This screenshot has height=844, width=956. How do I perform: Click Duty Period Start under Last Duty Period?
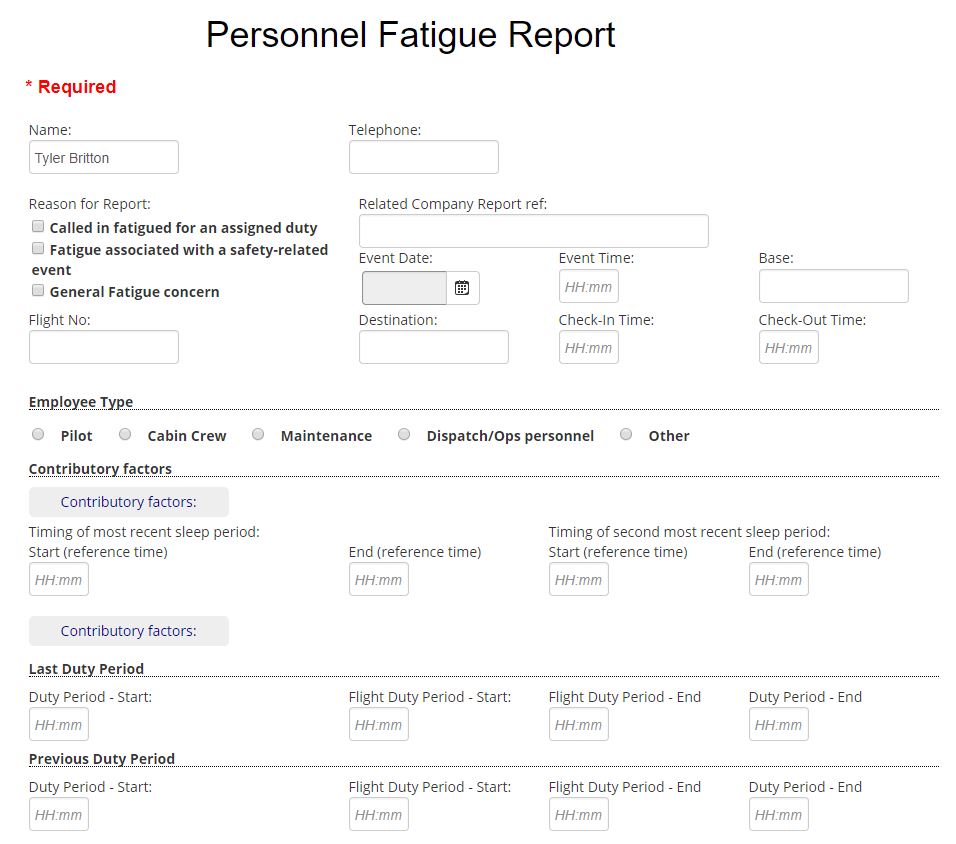pyautogui.click(x=58, y=724)
